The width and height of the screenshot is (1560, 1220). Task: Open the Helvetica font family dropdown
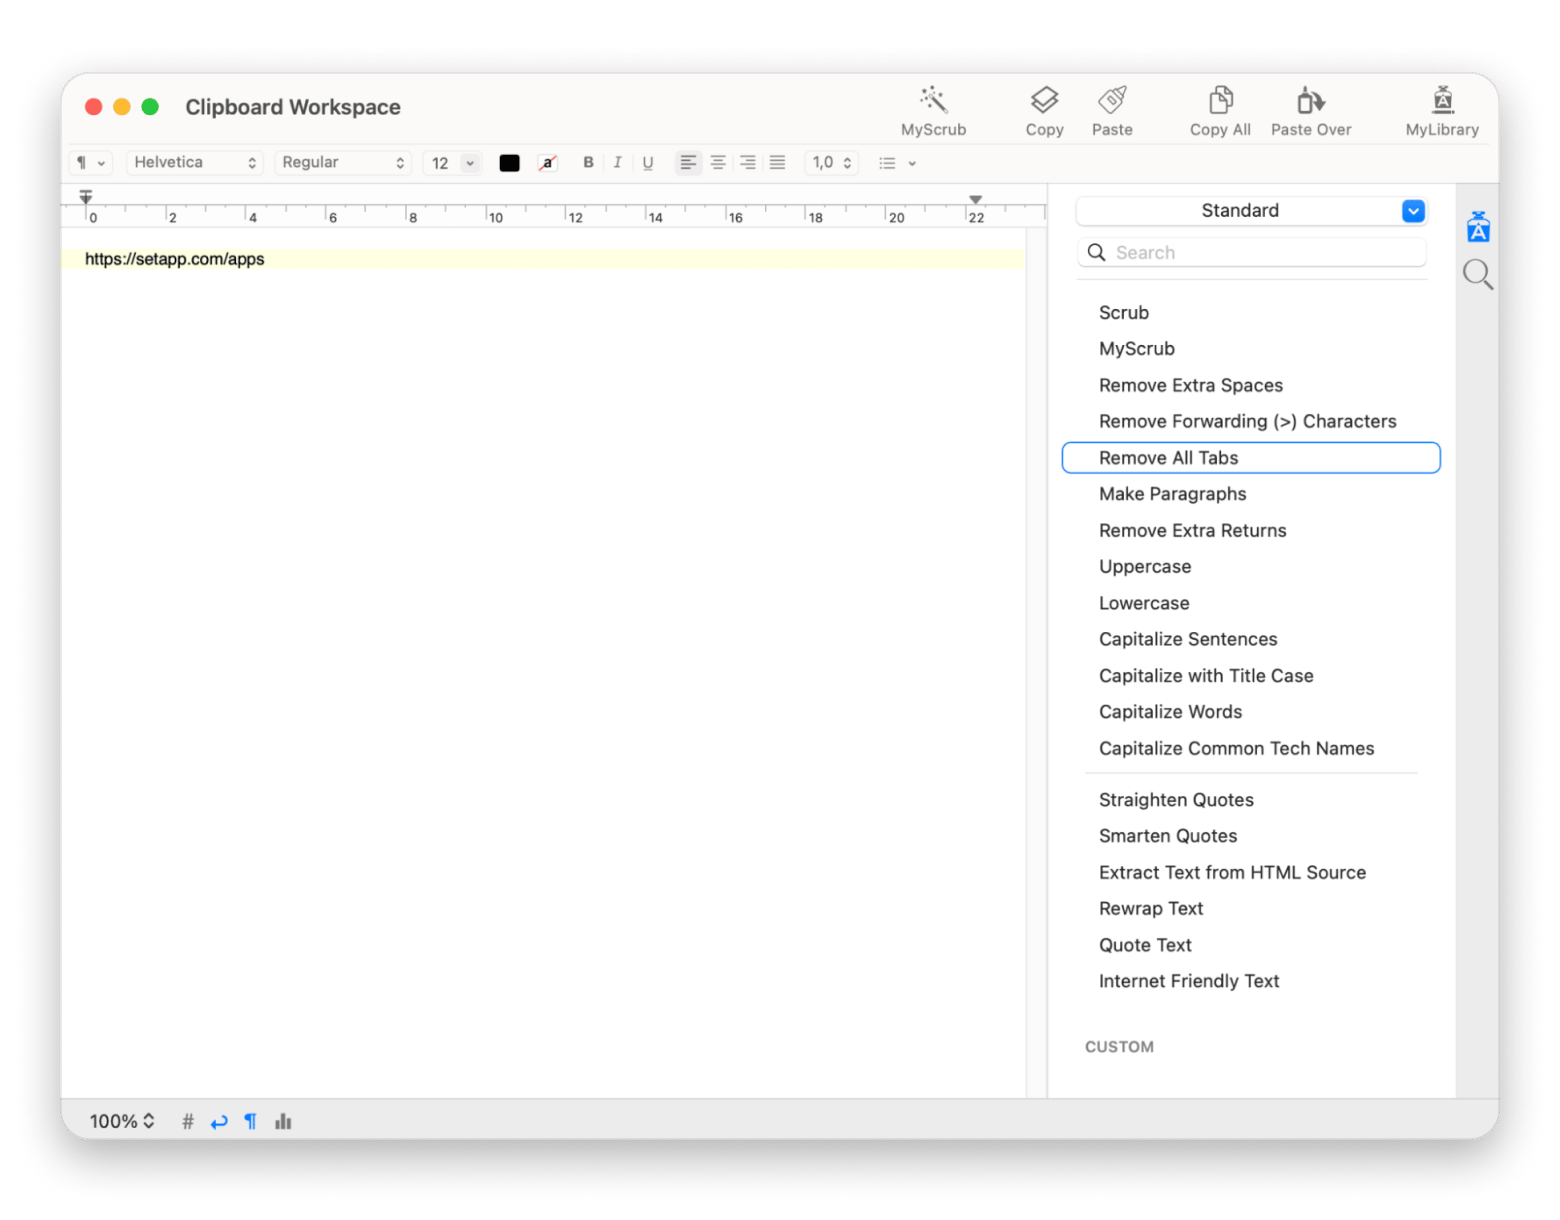tap(195, 163)
